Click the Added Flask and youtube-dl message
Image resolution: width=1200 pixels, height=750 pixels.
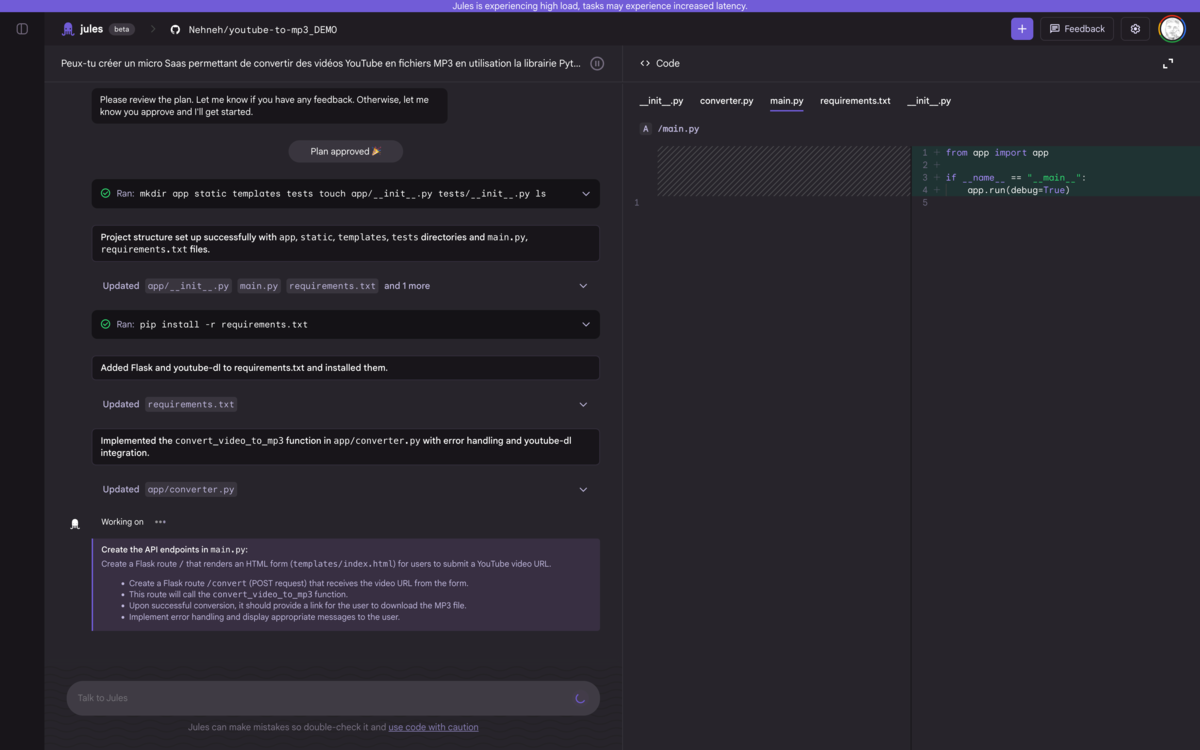pos(346,368)
